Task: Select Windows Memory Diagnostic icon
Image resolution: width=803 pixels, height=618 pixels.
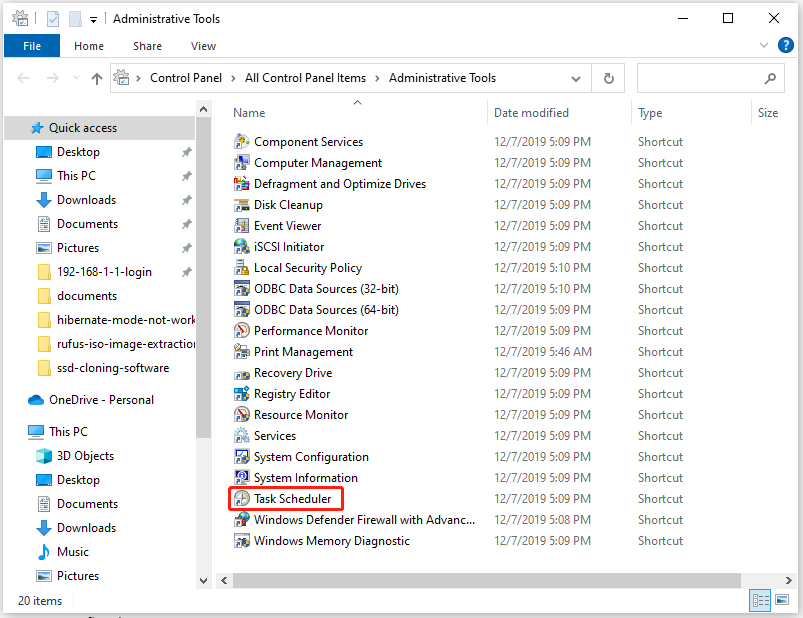Action: pyautogui.click(x=241, y=541)
